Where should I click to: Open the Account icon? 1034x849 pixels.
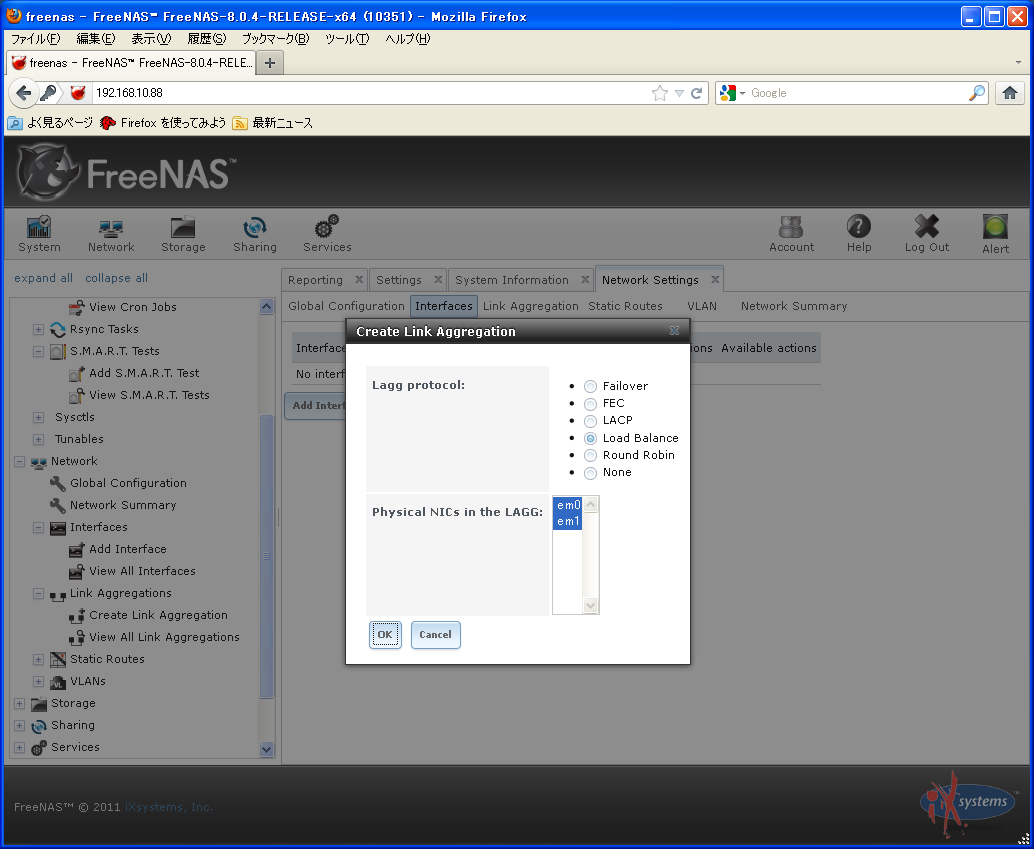coord(791,234)
